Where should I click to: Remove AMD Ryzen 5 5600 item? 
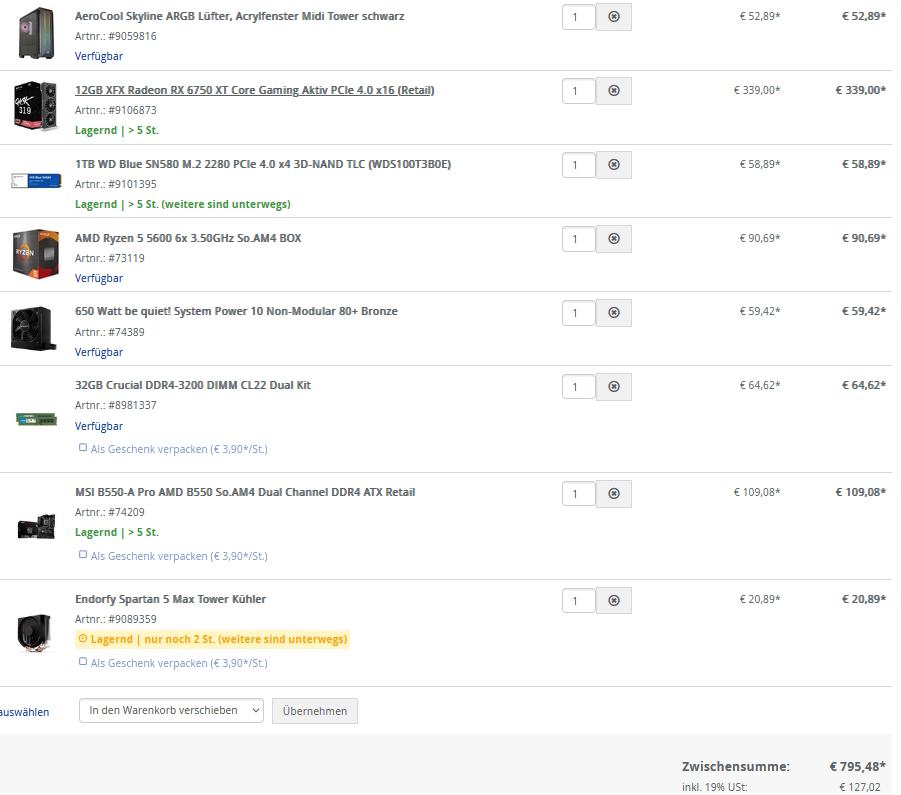614,239
